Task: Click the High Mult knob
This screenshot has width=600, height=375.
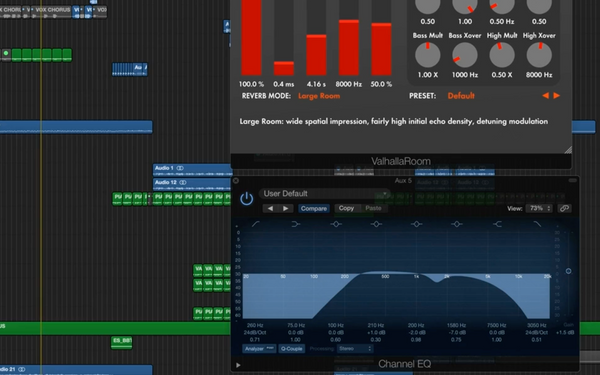Action: coord(502,55)
